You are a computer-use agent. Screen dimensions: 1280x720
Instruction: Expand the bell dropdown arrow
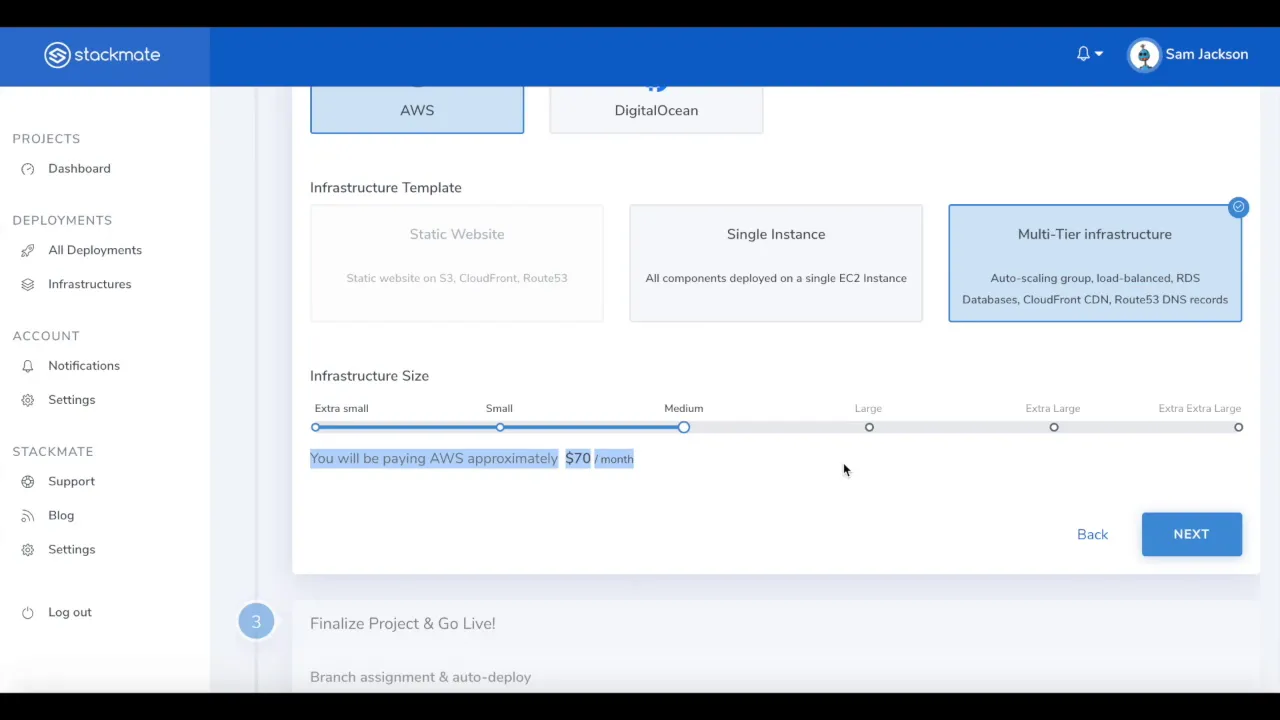tap(1099, 54)
